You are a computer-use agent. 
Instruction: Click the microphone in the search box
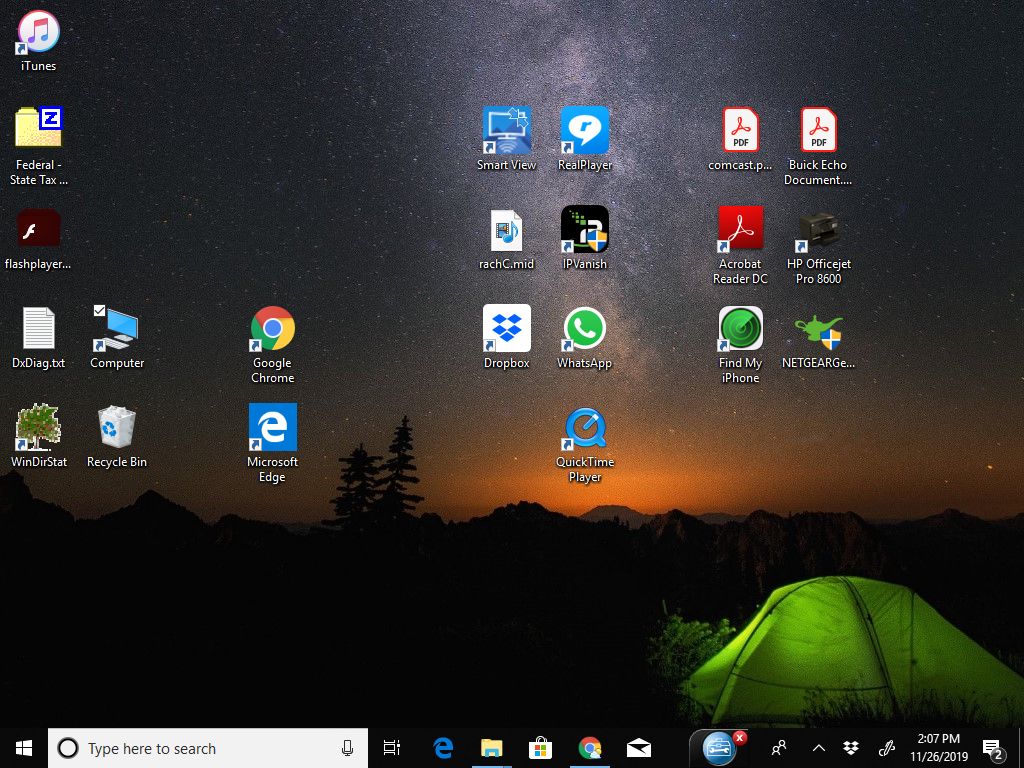(x=348, y=748)
